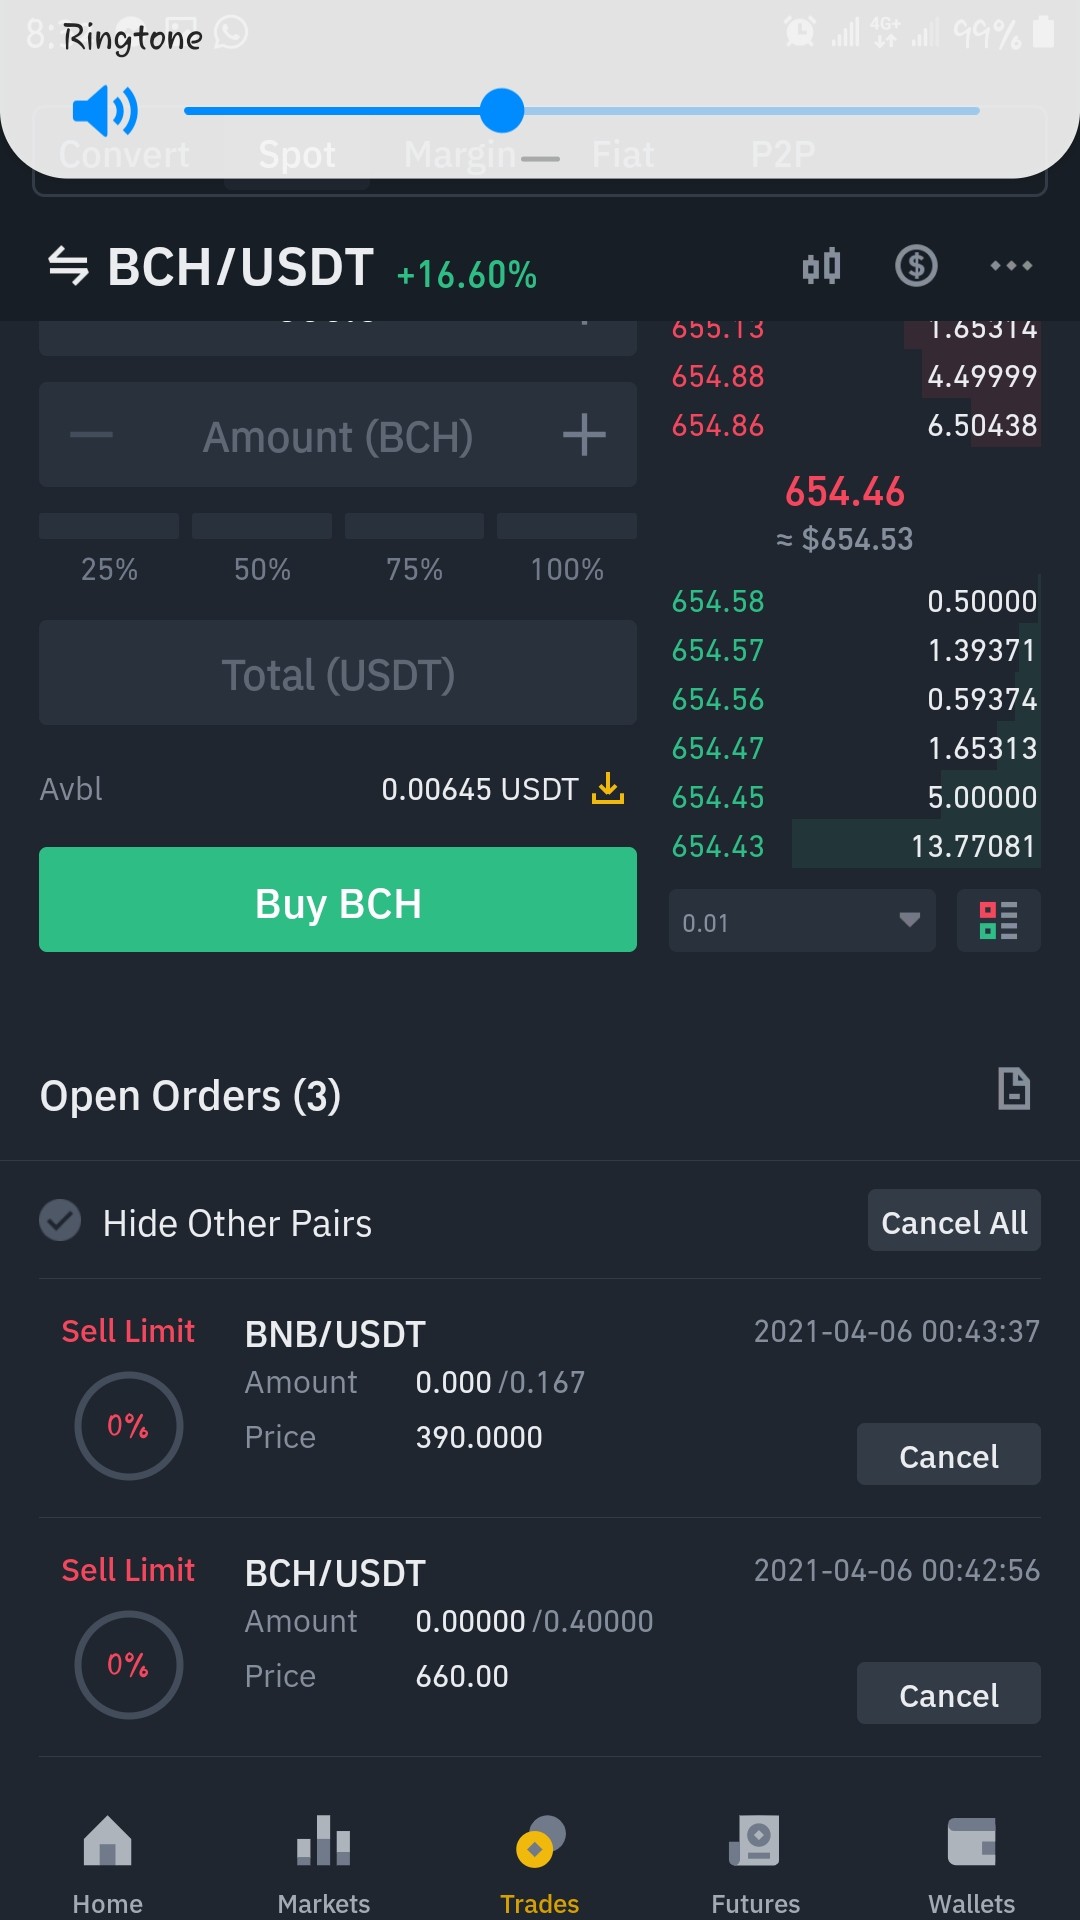Viewport: 1080px width, 1920px height.
Task: Open the three-dot more options menu
Action: pos(1011,266)
